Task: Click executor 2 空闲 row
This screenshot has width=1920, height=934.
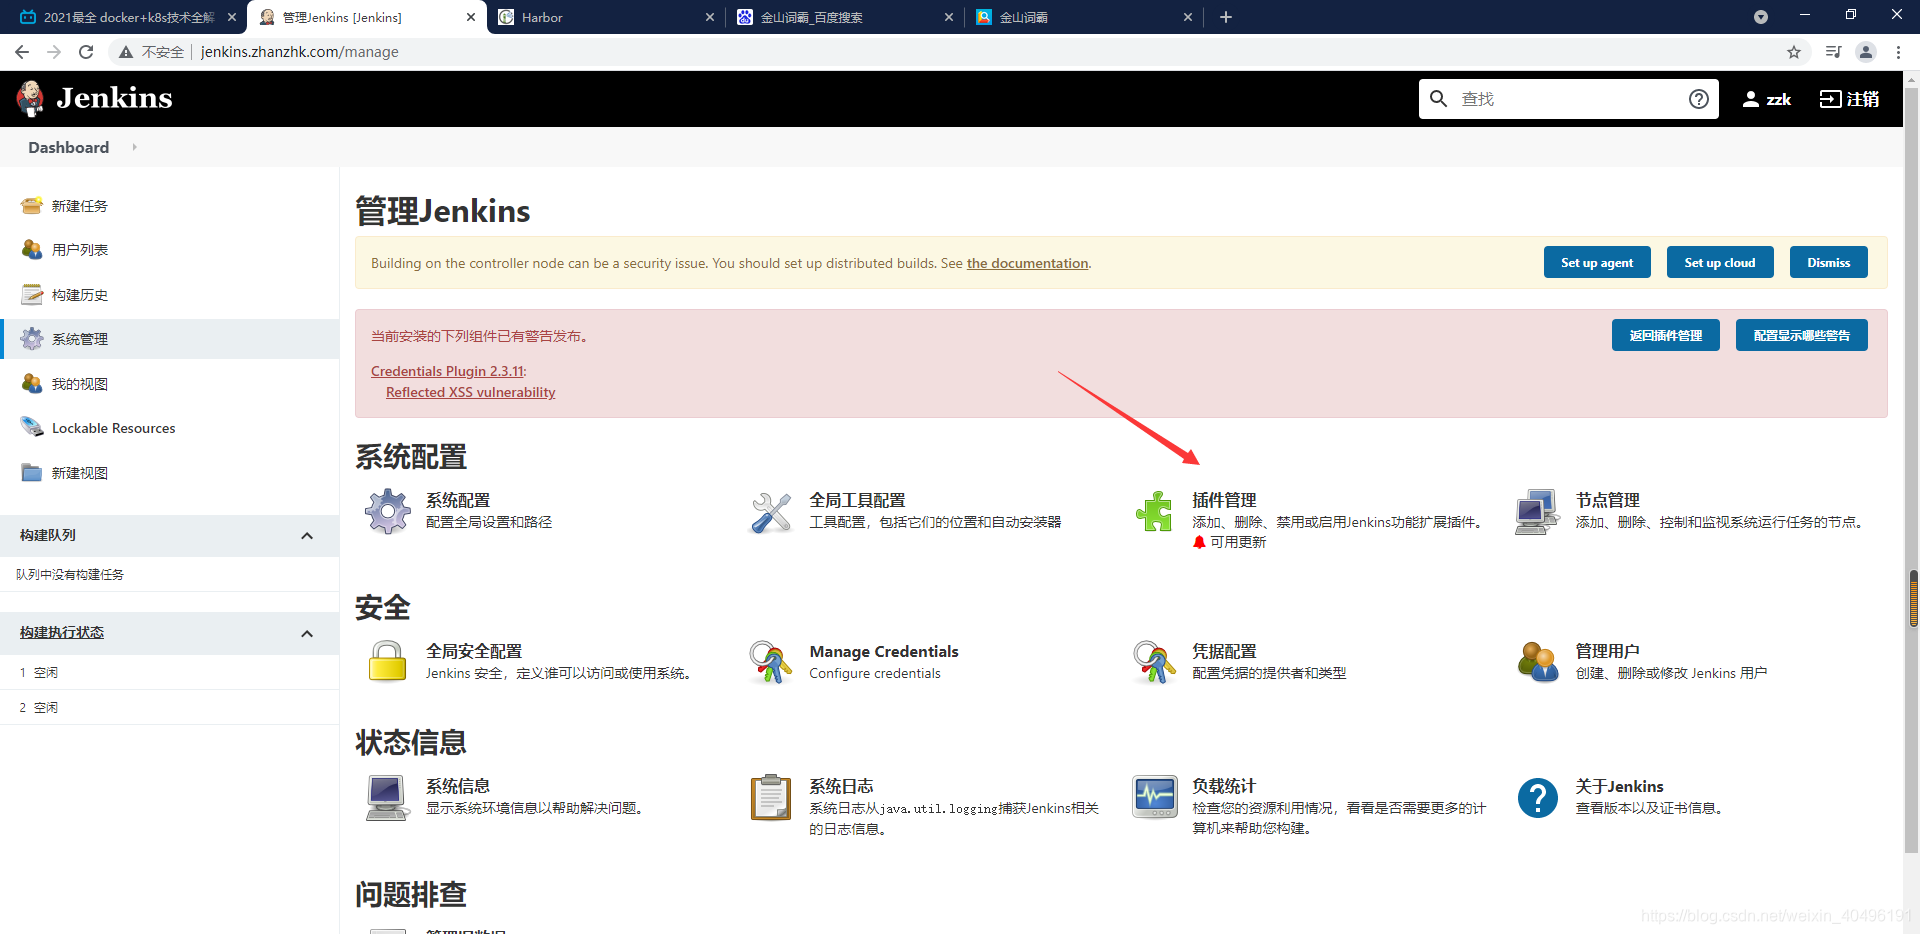Action: pyautogui.click(x=170, y=707)
